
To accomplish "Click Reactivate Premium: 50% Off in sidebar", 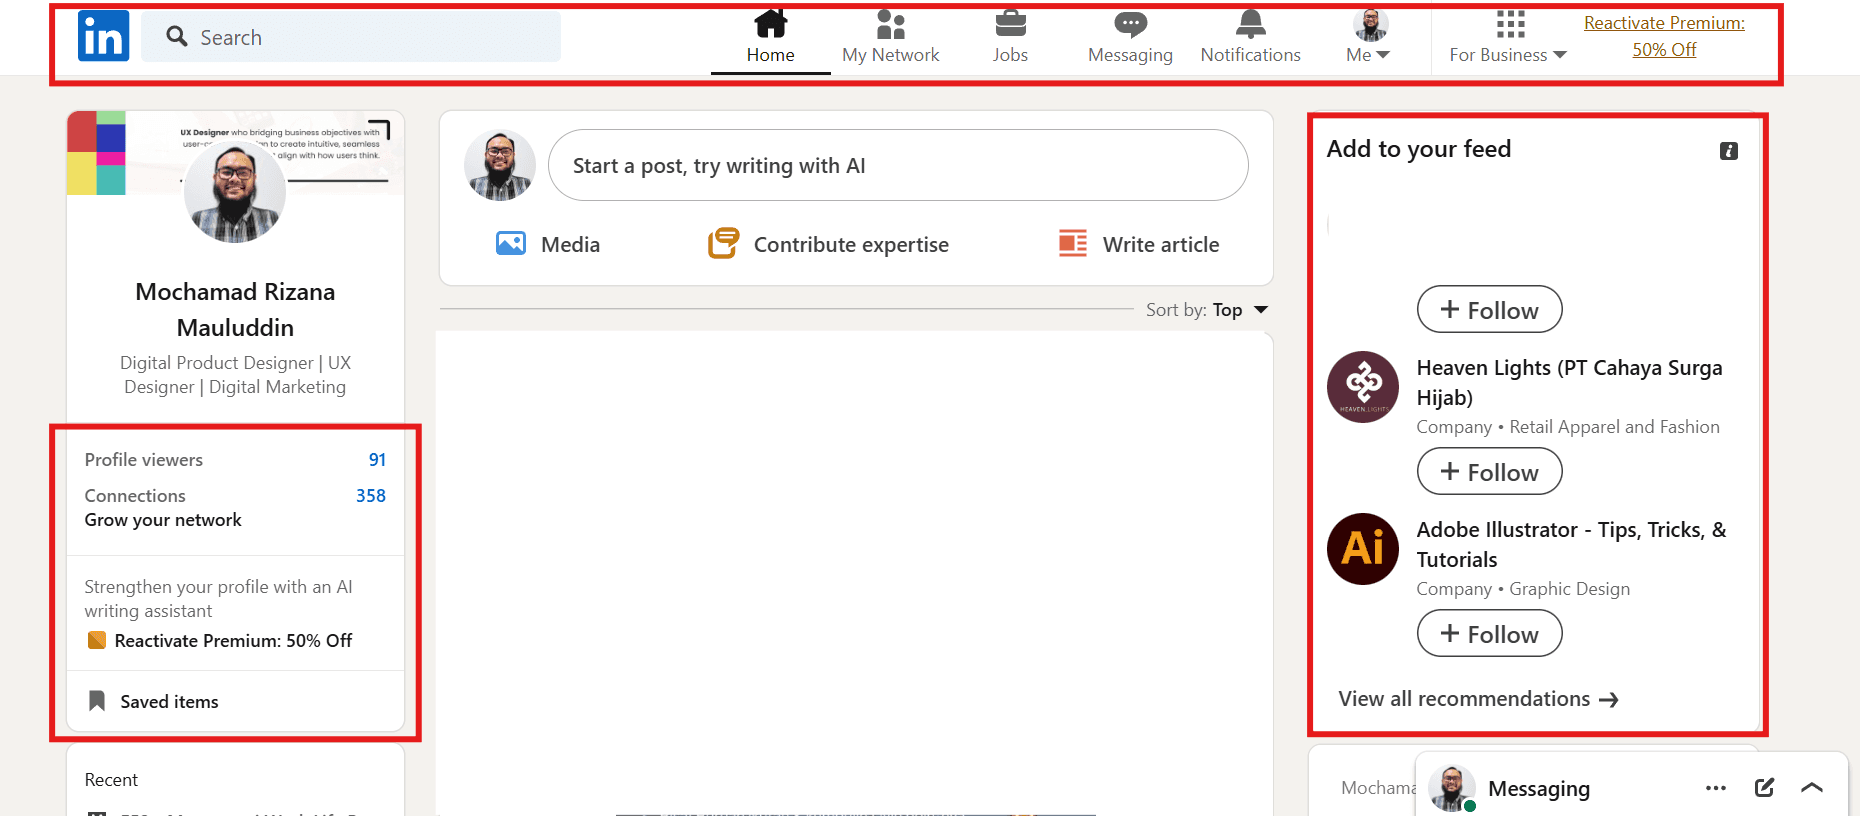I will [x=233, y=641].
